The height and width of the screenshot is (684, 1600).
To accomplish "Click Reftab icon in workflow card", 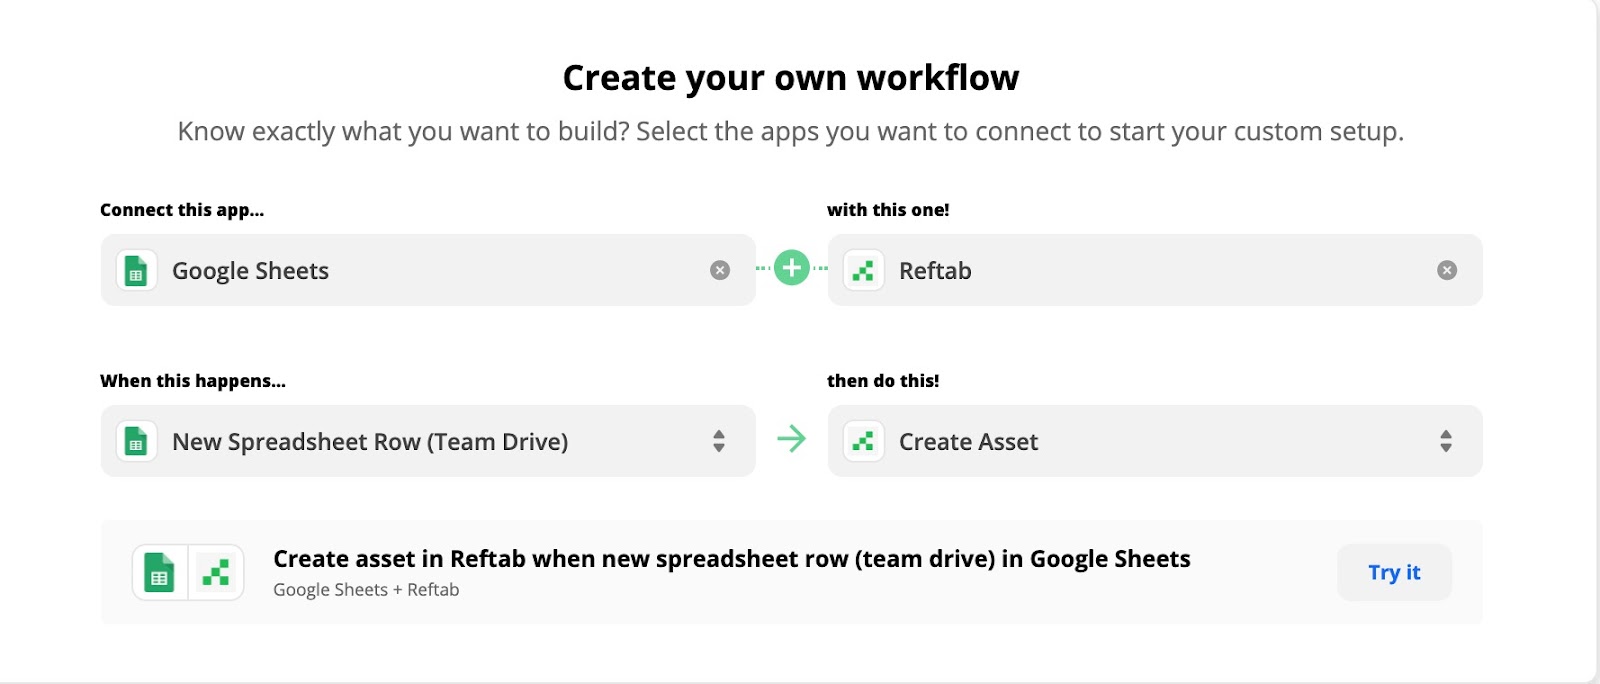I will 216,573.
